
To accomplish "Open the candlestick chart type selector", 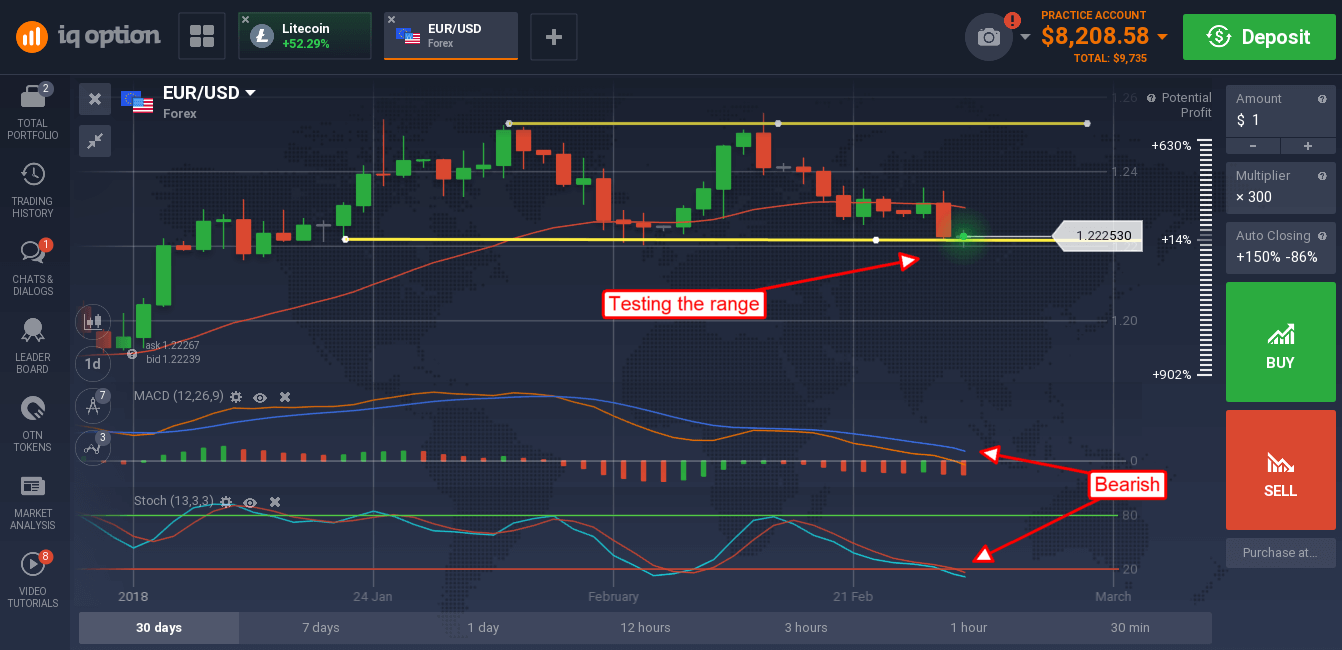I will (92, 321).
